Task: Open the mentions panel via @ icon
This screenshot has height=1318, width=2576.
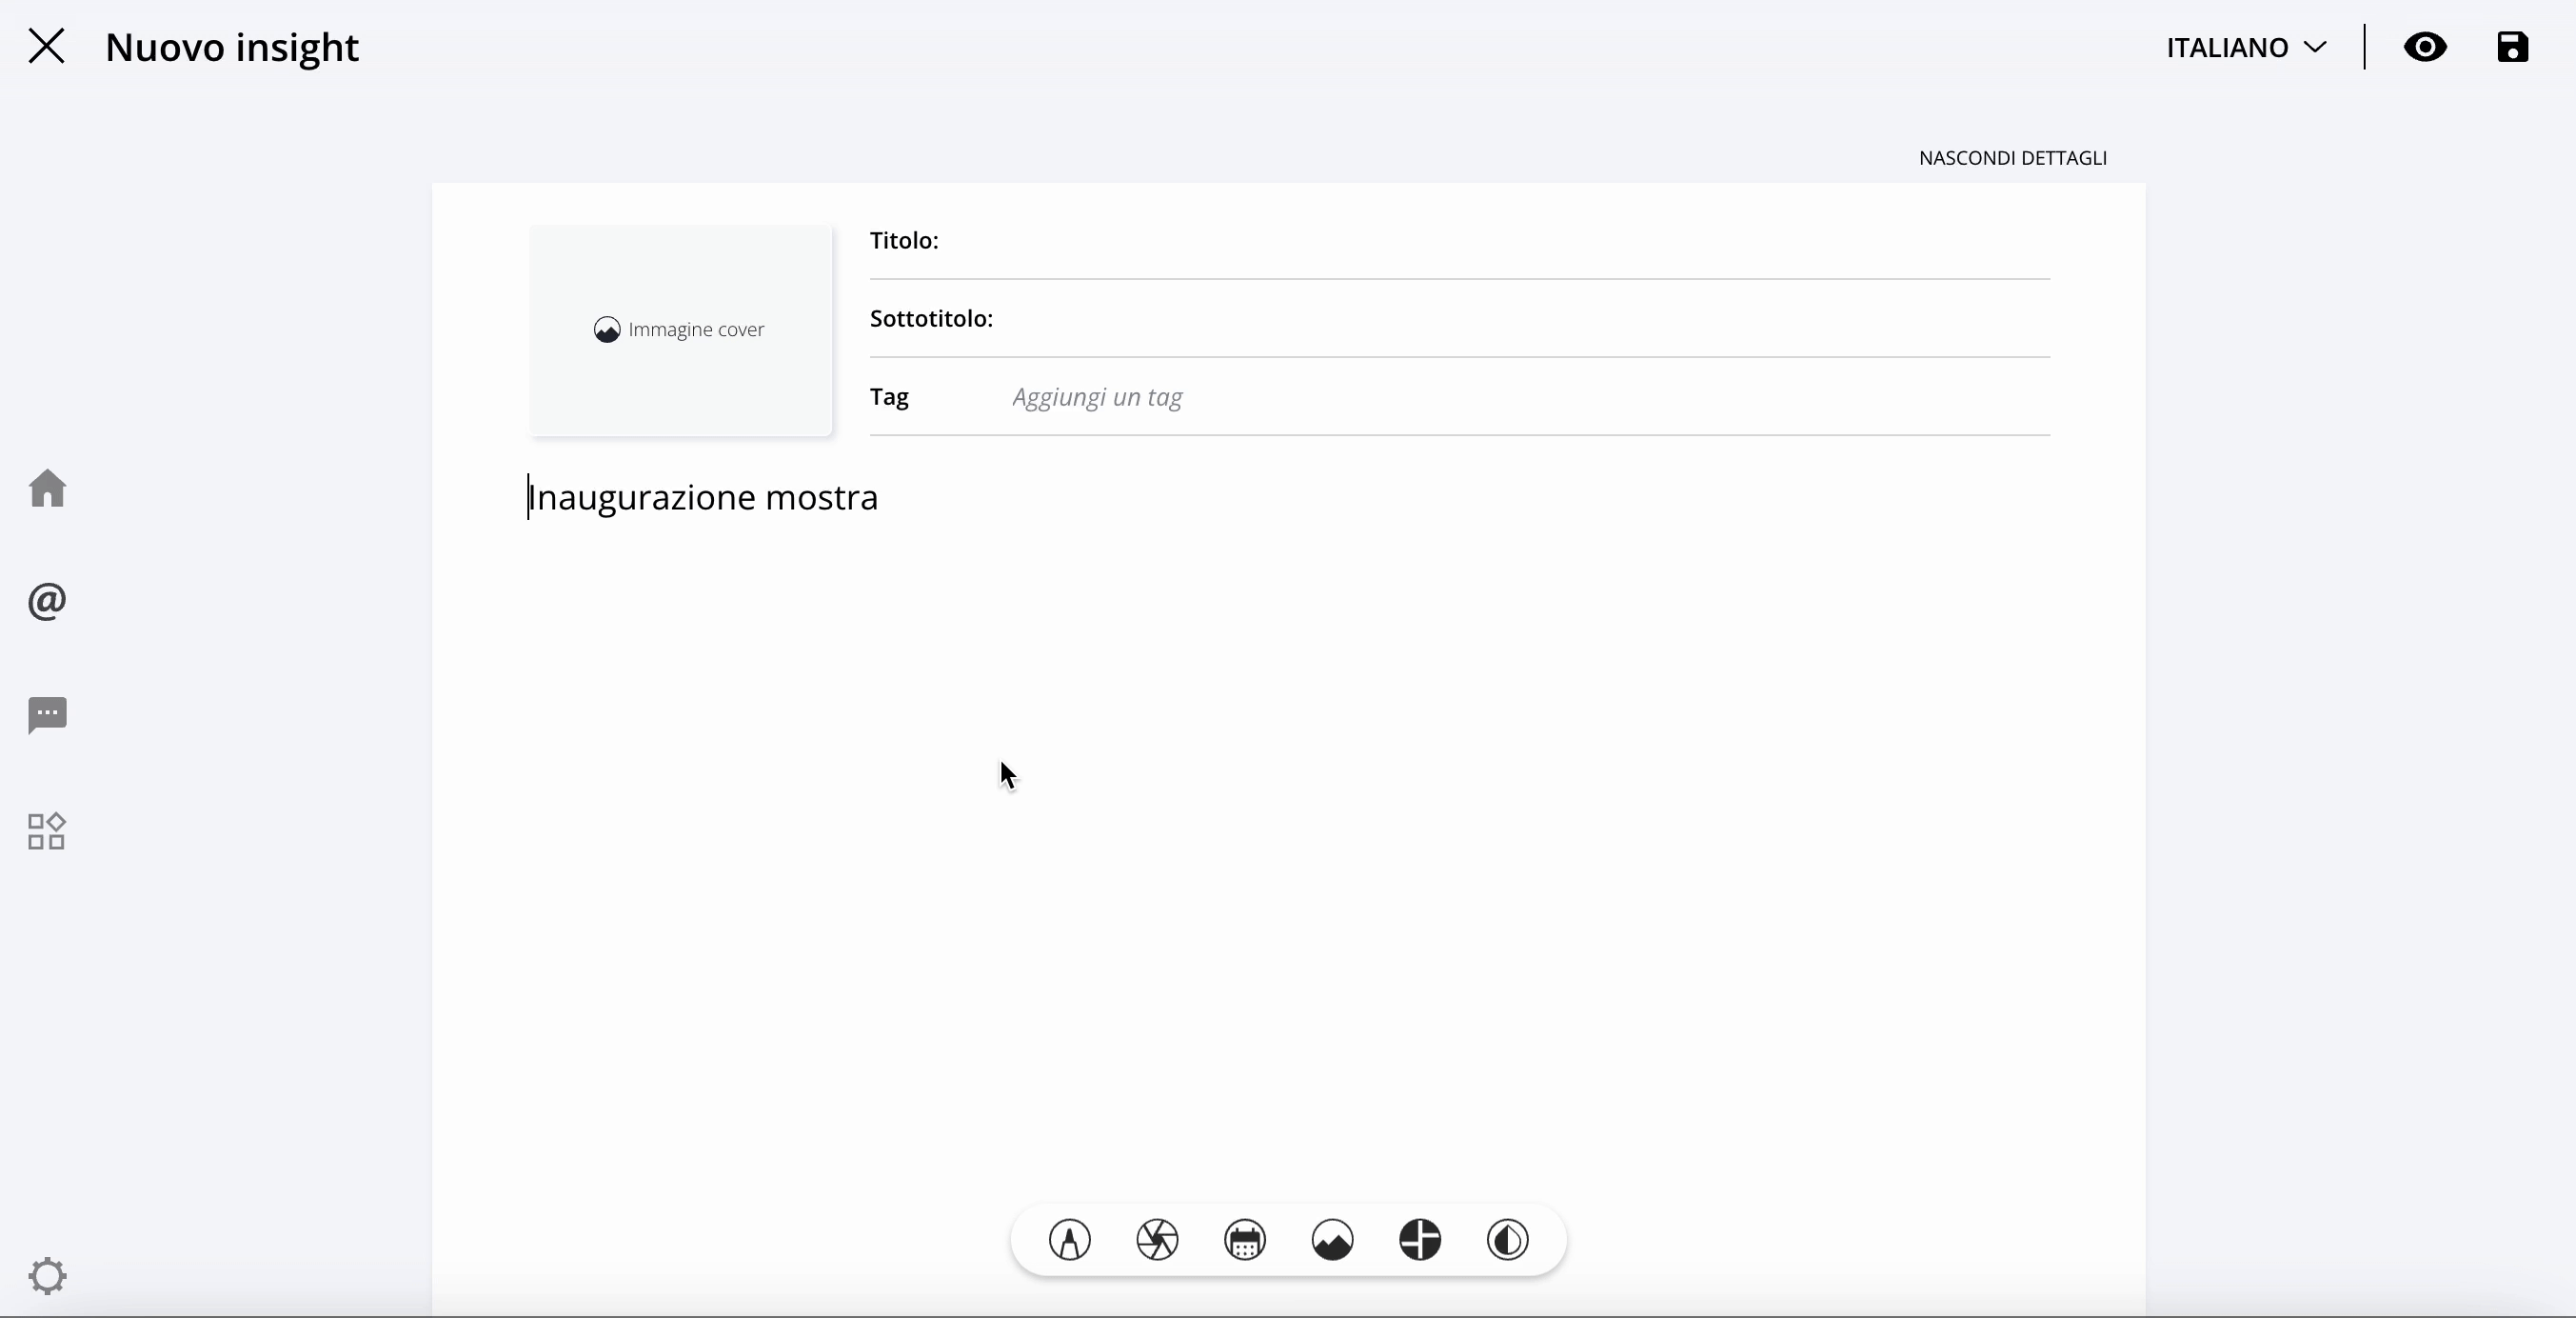Action: tap(46, 601)
